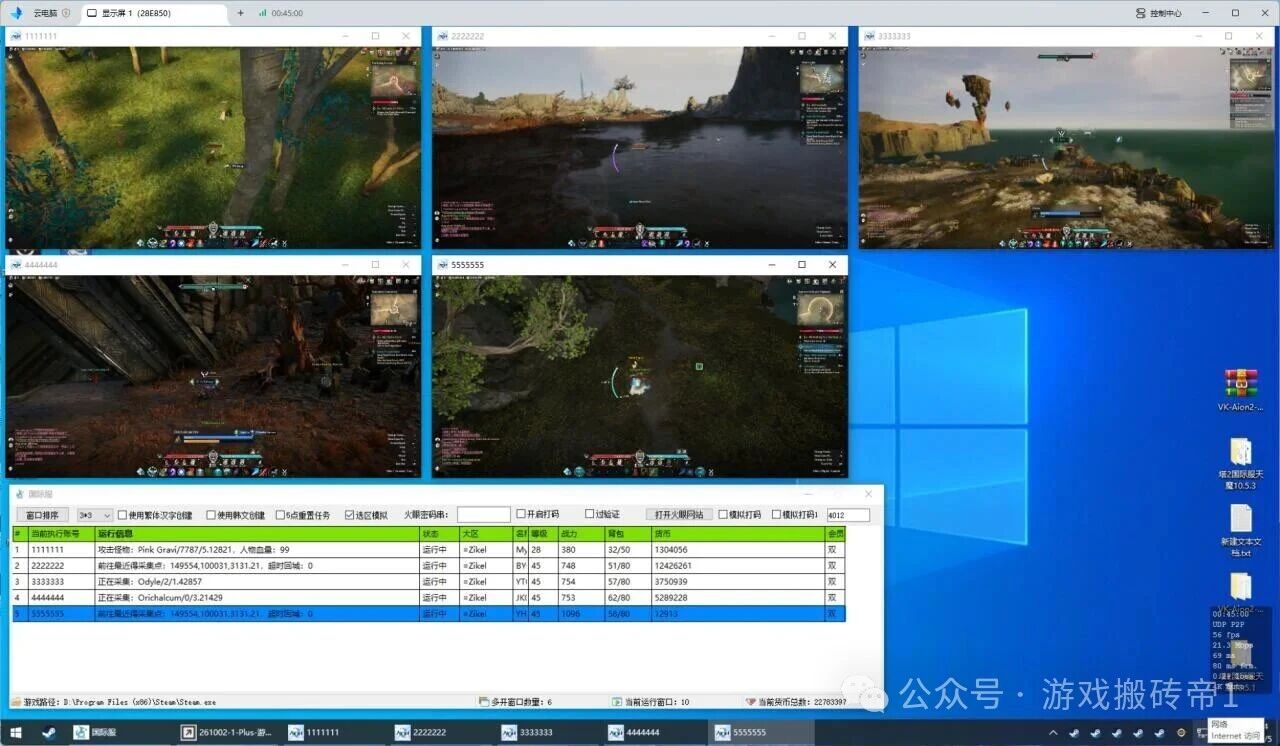Click the input field containing 4012
The image size is (1280, 746).
click(848, 515)
